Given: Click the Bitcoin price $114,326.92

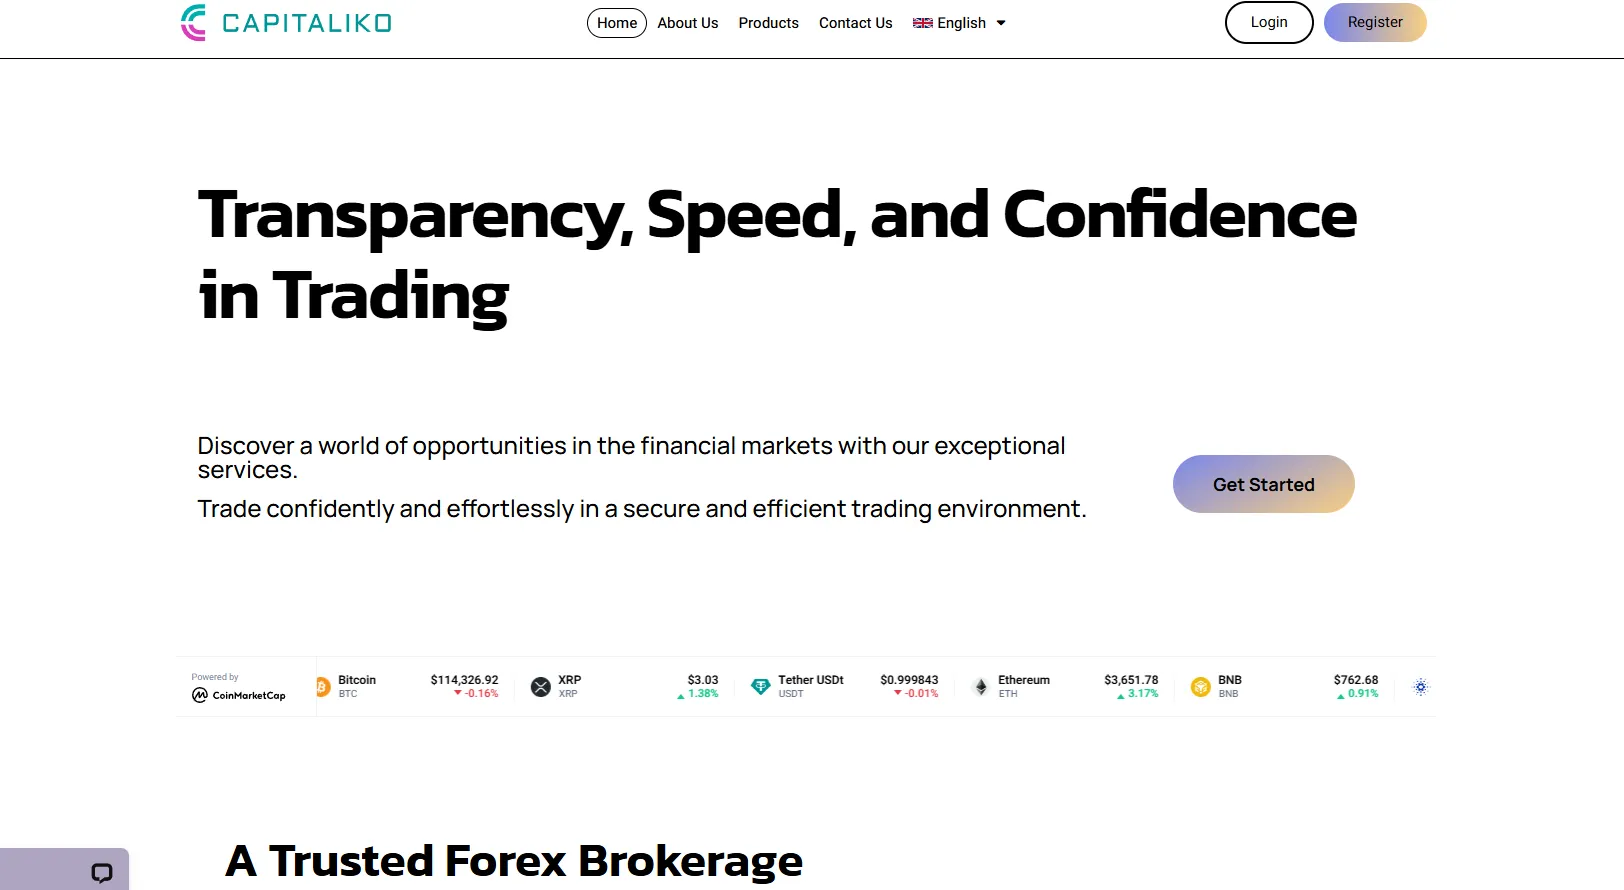Looking at the screenshot, I should [x=464, y=680].
